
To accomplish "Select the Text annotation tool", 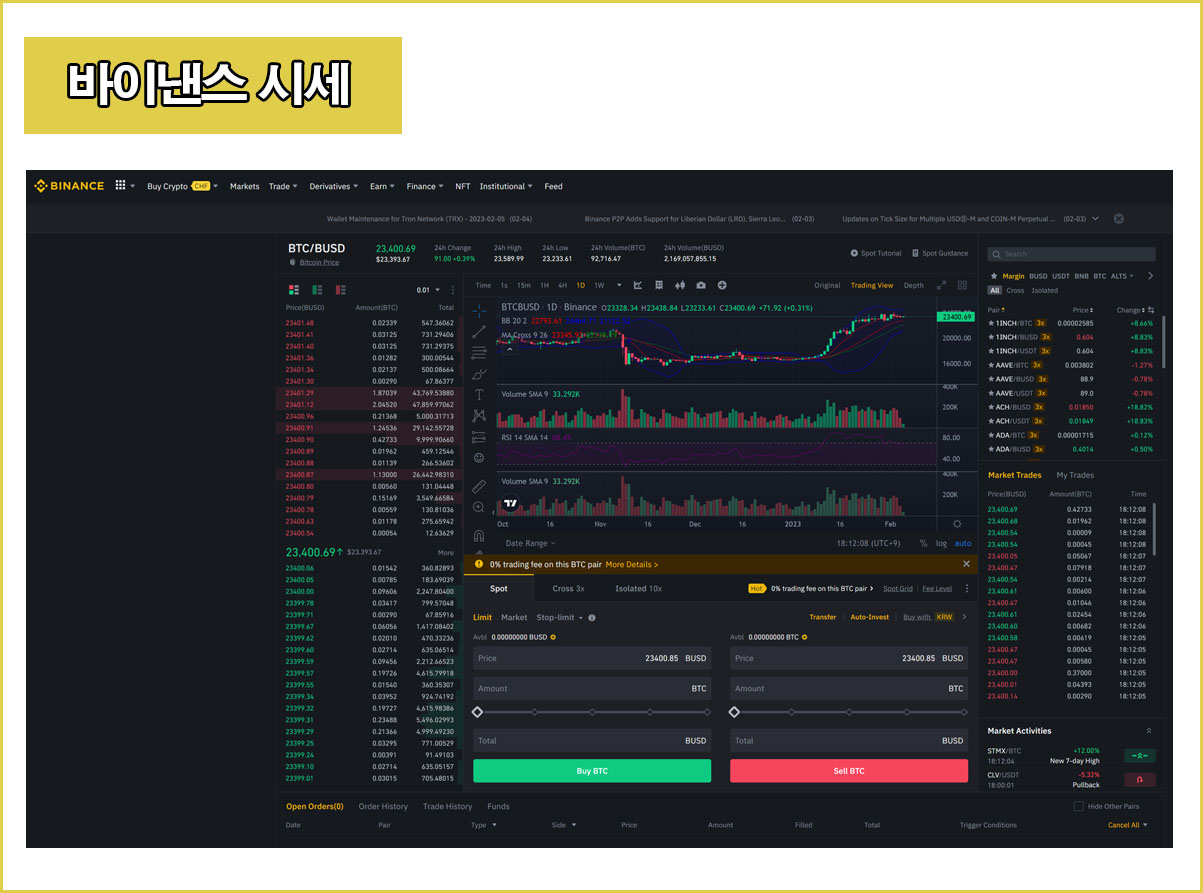I will coord(479,395).
